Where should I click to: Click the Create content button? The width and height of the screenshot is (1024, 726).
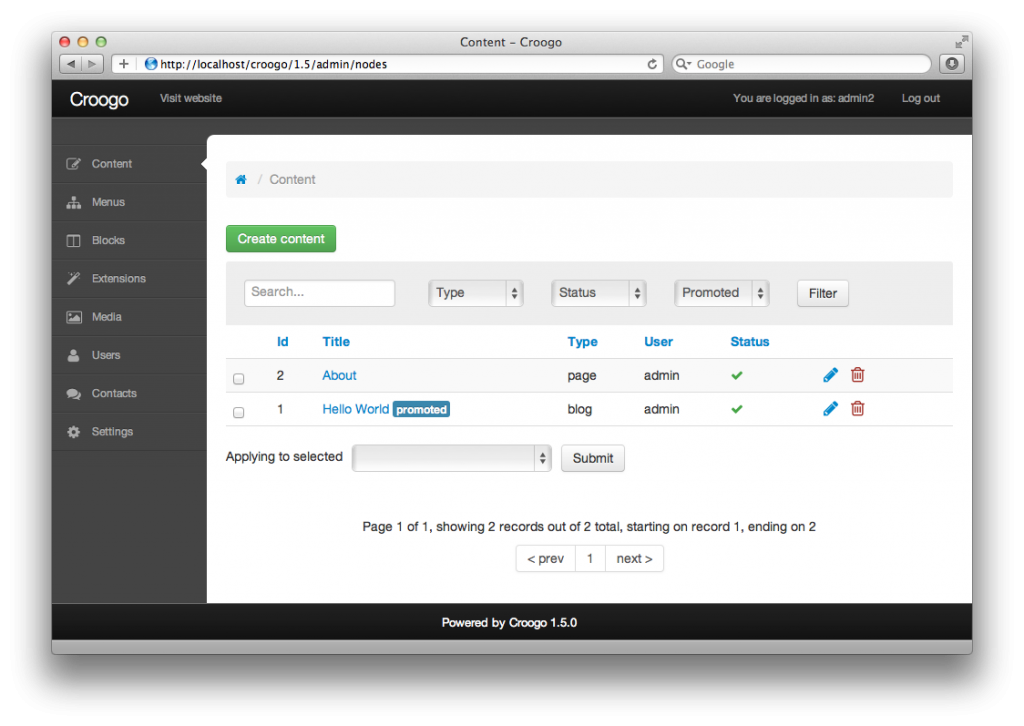(x=281, y=239)
